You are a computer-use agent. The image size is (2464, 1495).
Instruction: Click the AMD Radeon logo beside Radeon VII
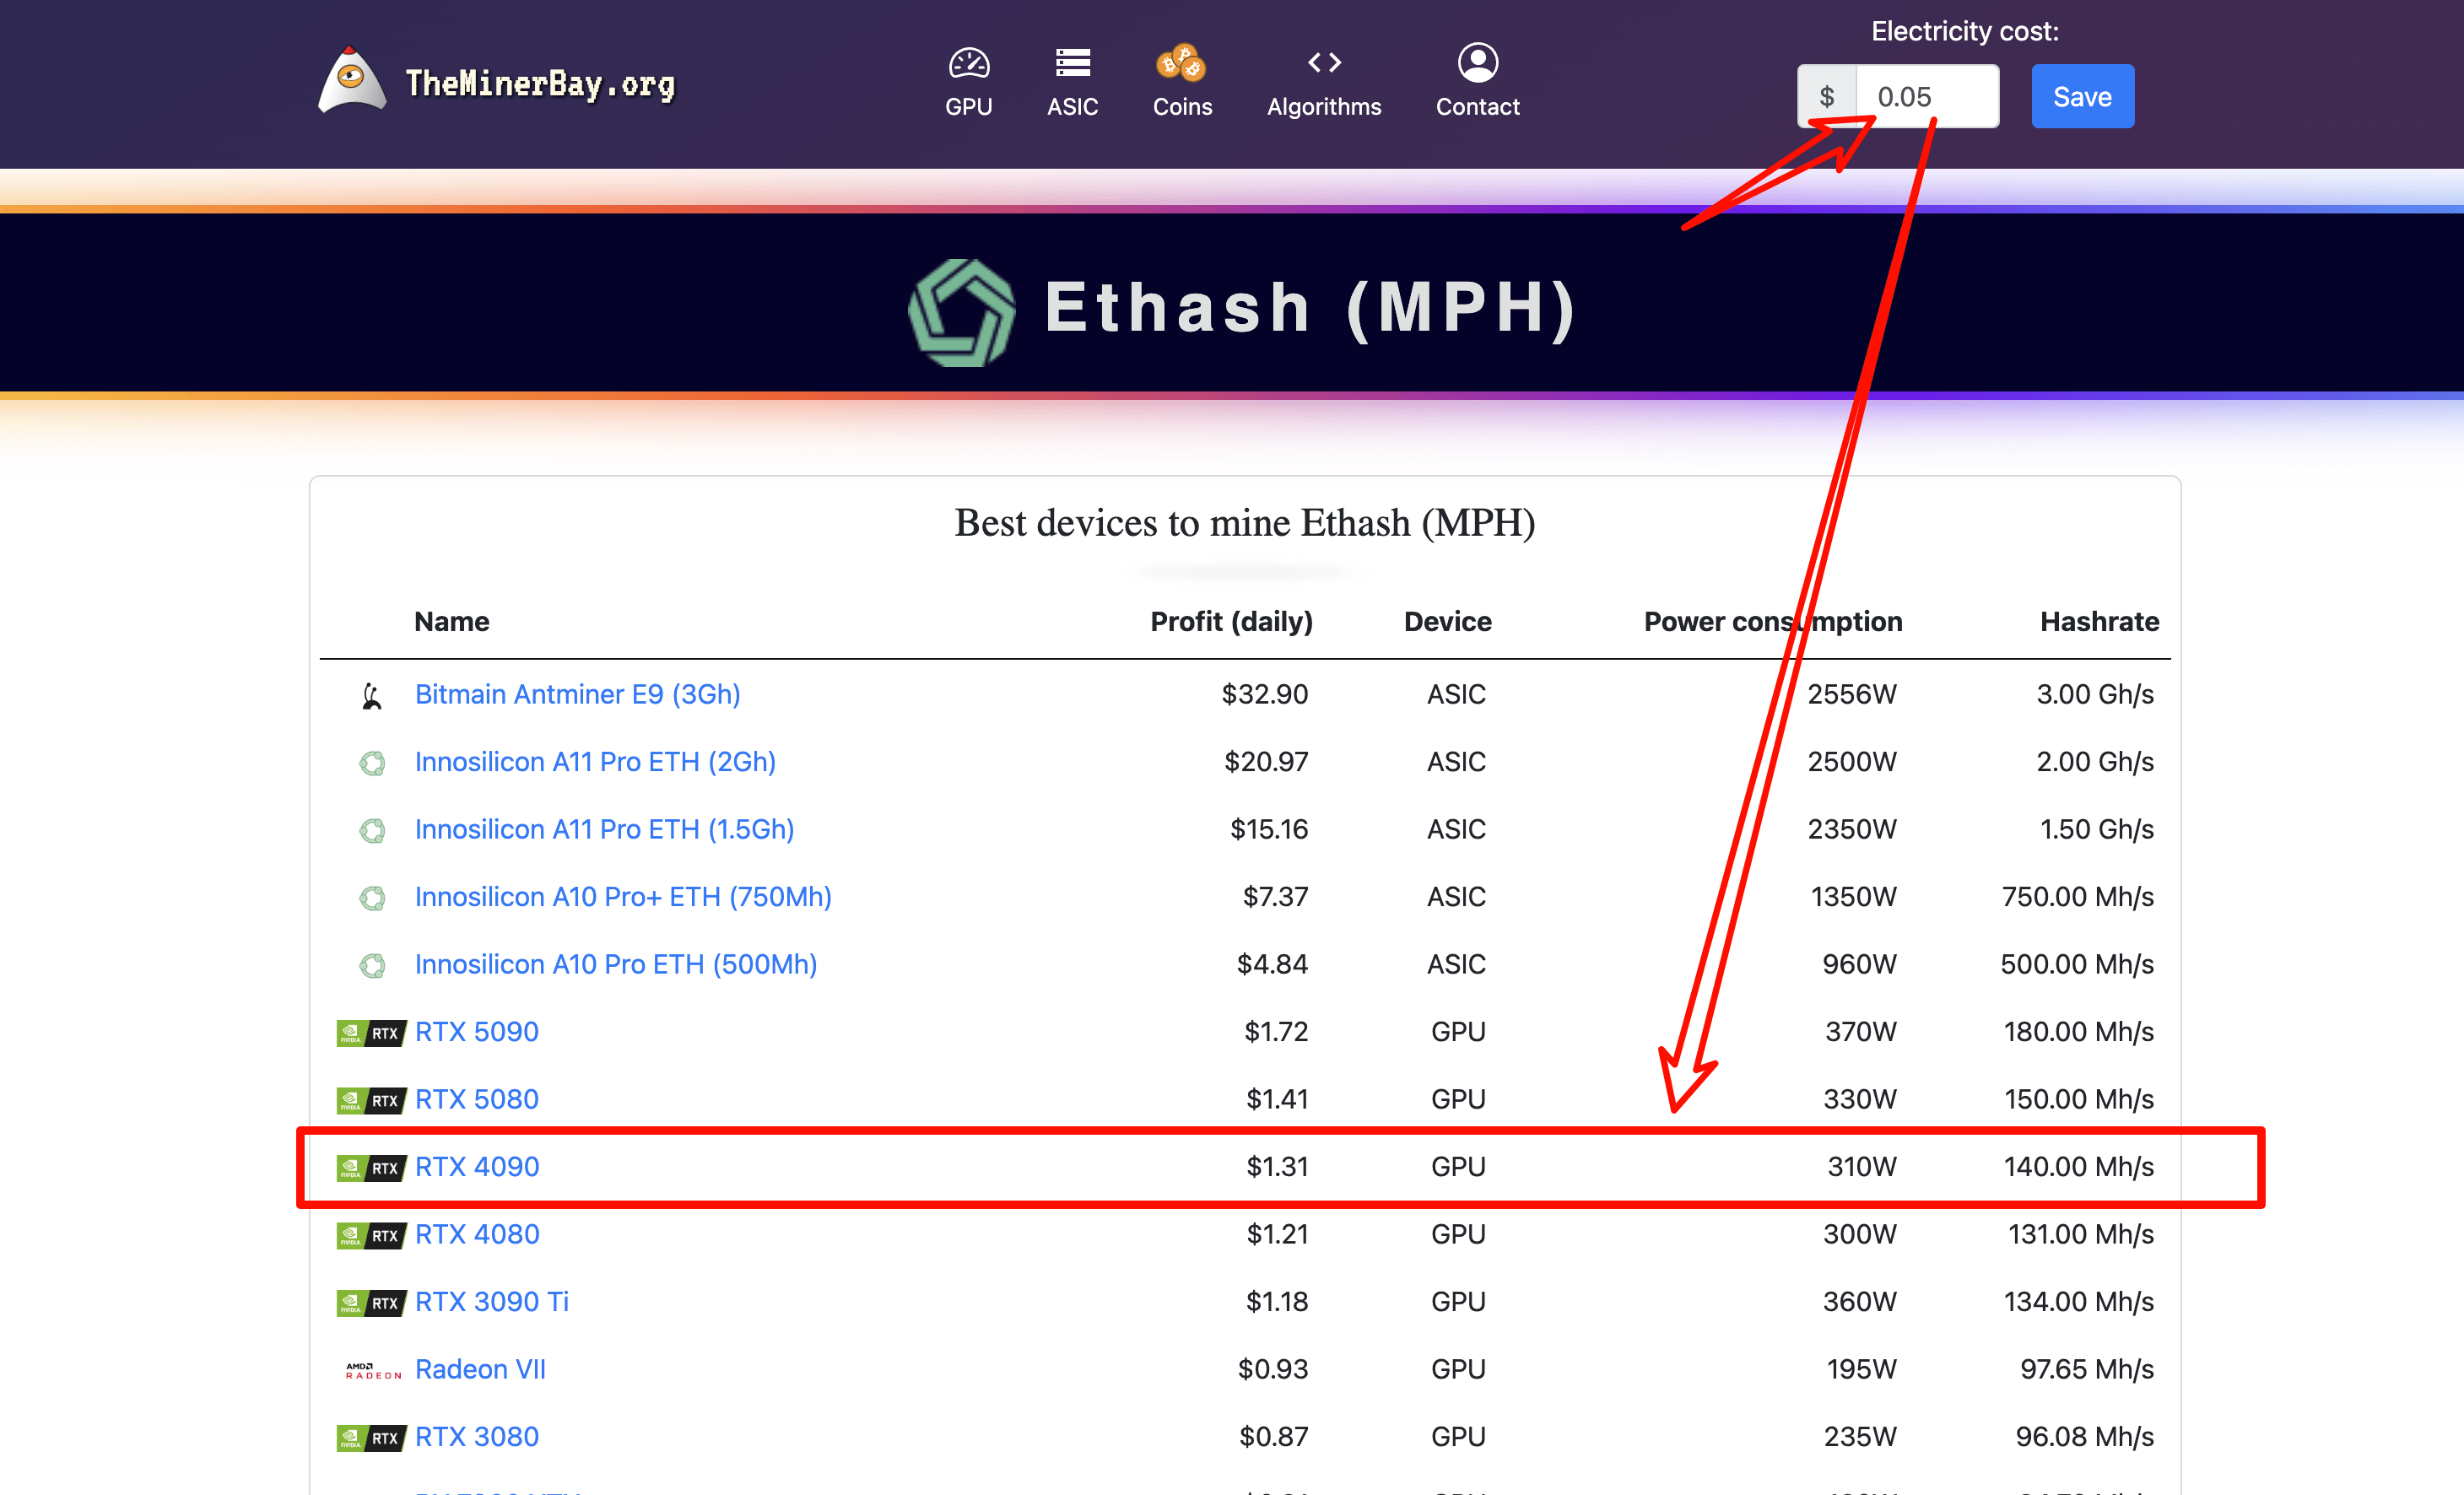point(373,1370)
